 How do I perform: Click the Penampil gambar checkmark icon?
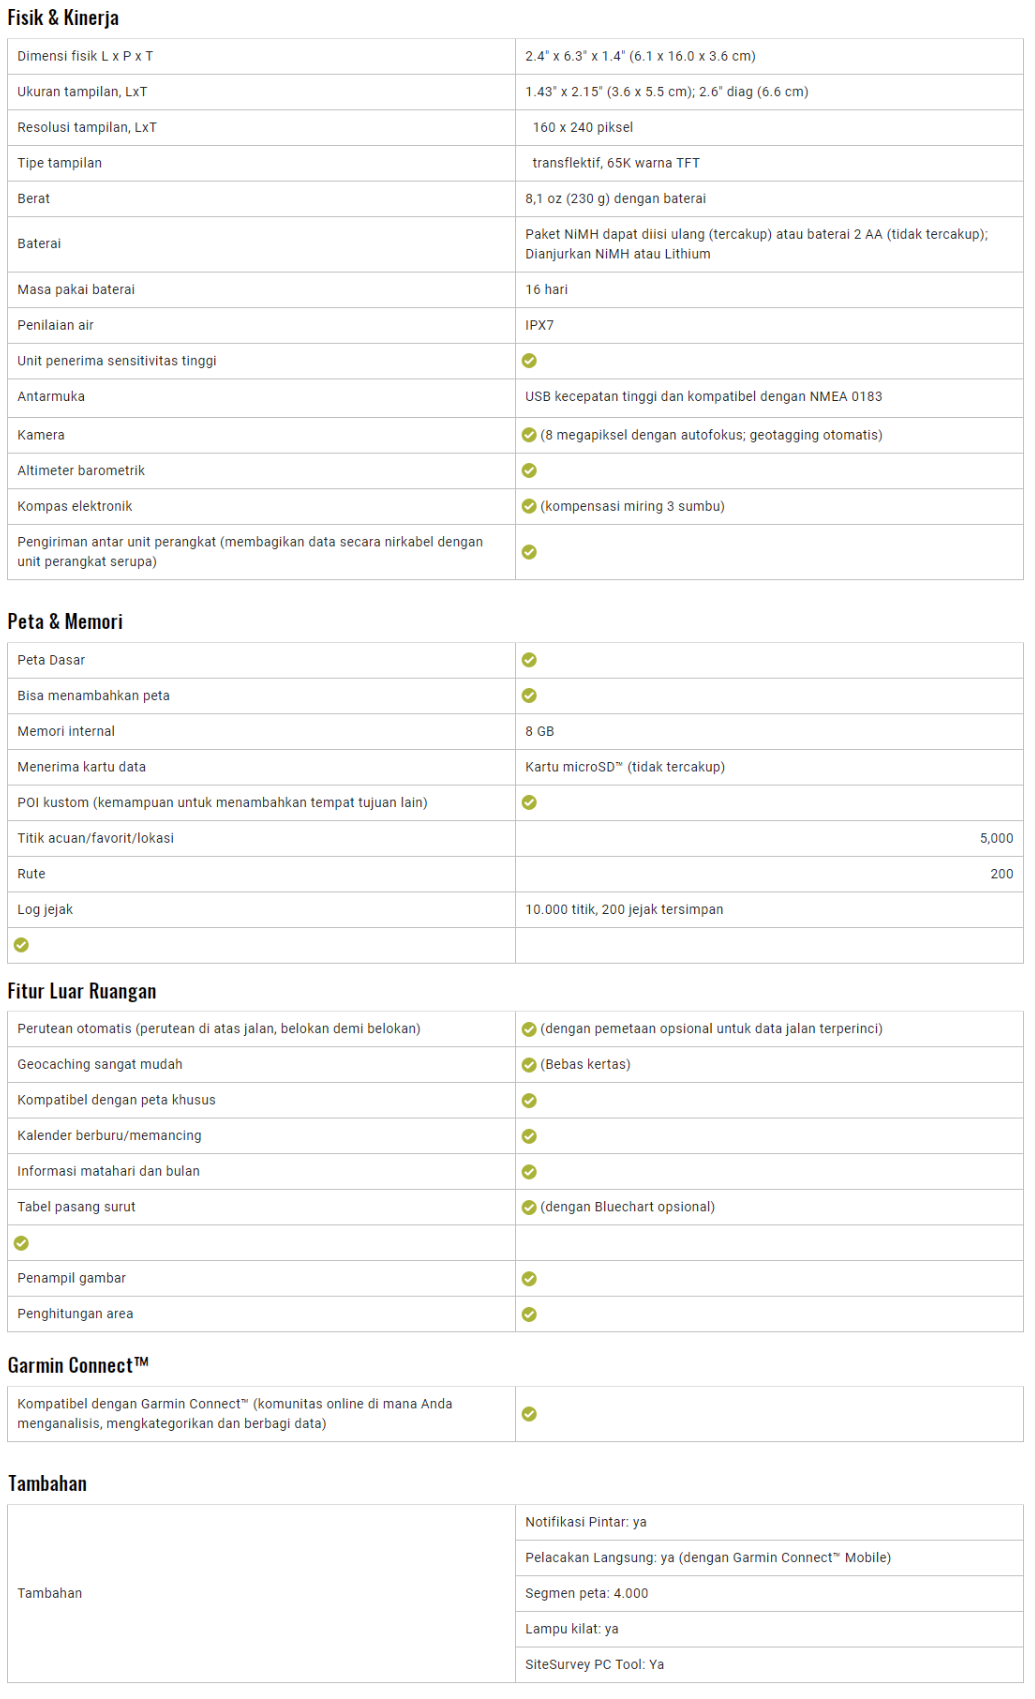(x=529, y=1279)
